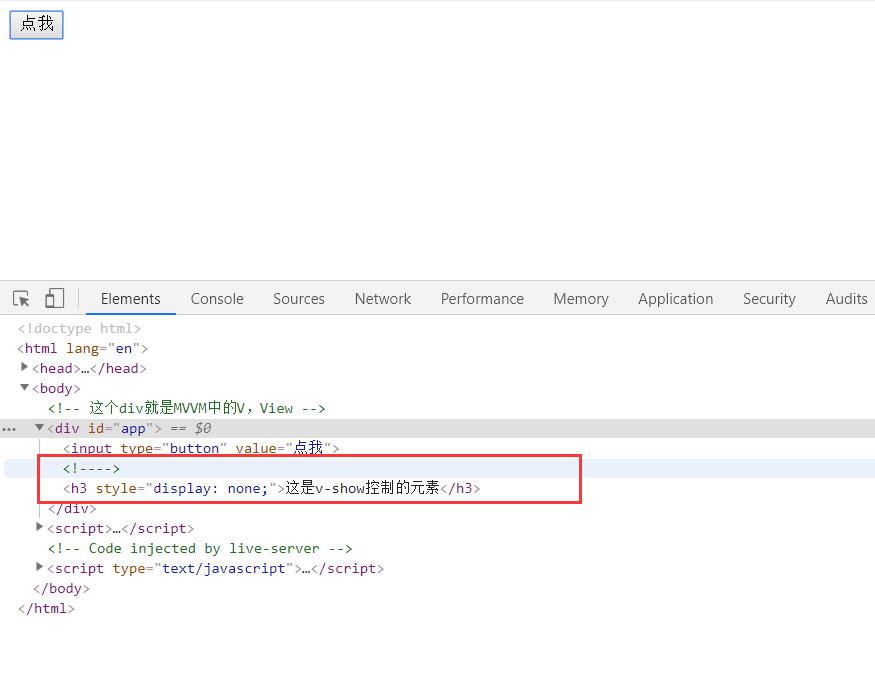Activate the inspect element picker icon
875x689 pixels.
coord(21,299)
